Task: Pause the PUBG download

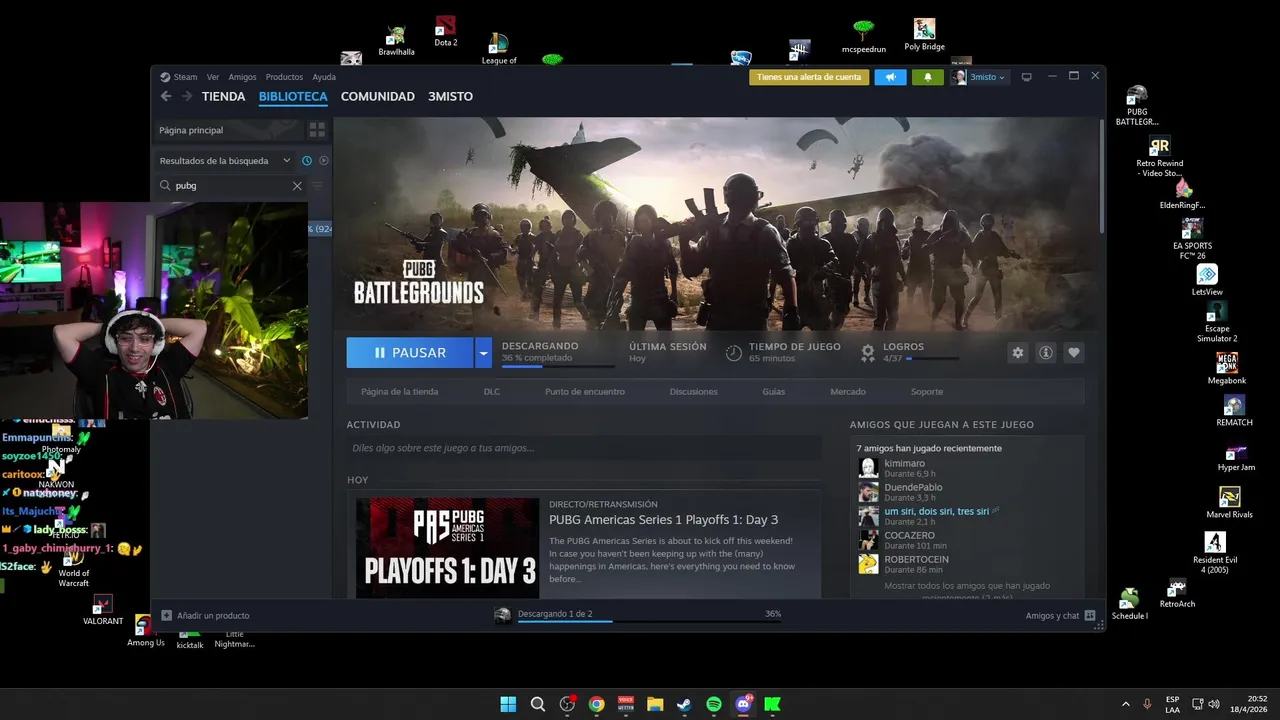Action: tap(410, 353)
